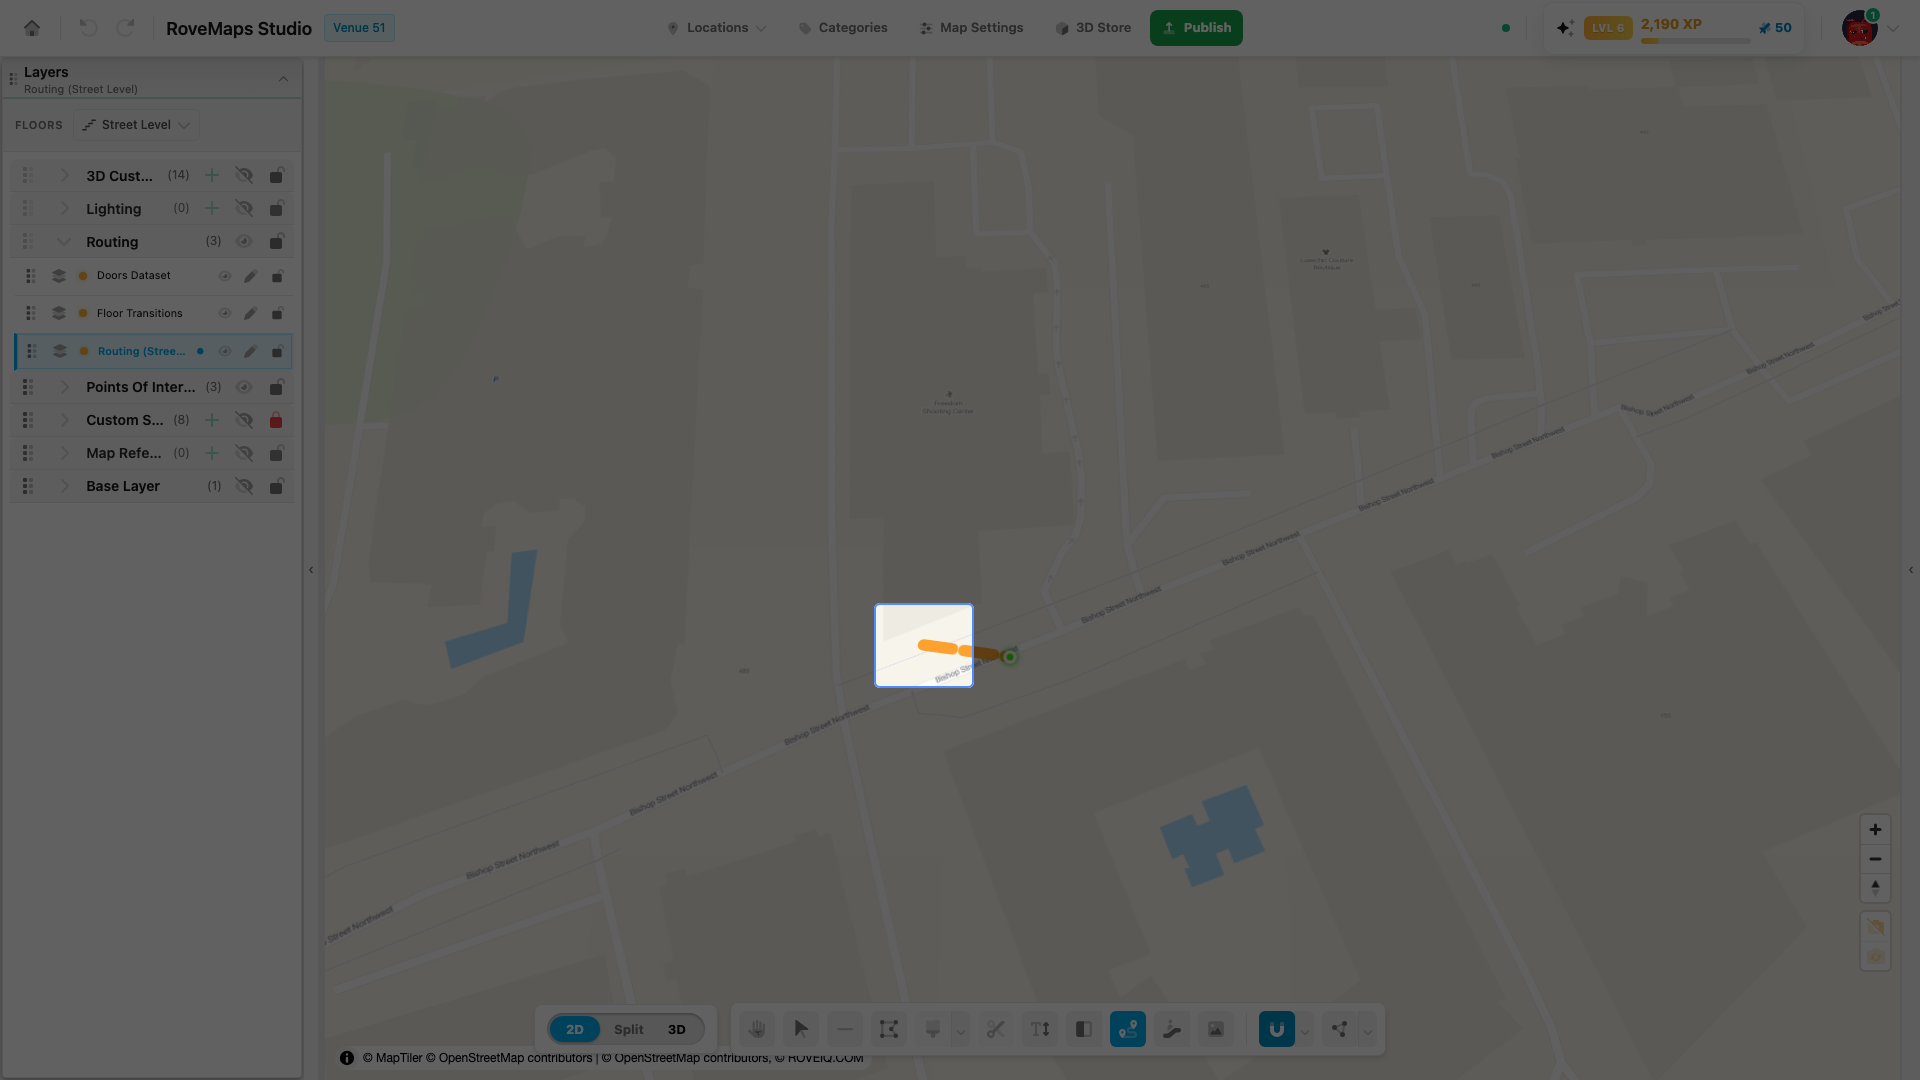
Task: Click the active routing path tool
Action: pyautogui.click(x=1128, y=1029)
